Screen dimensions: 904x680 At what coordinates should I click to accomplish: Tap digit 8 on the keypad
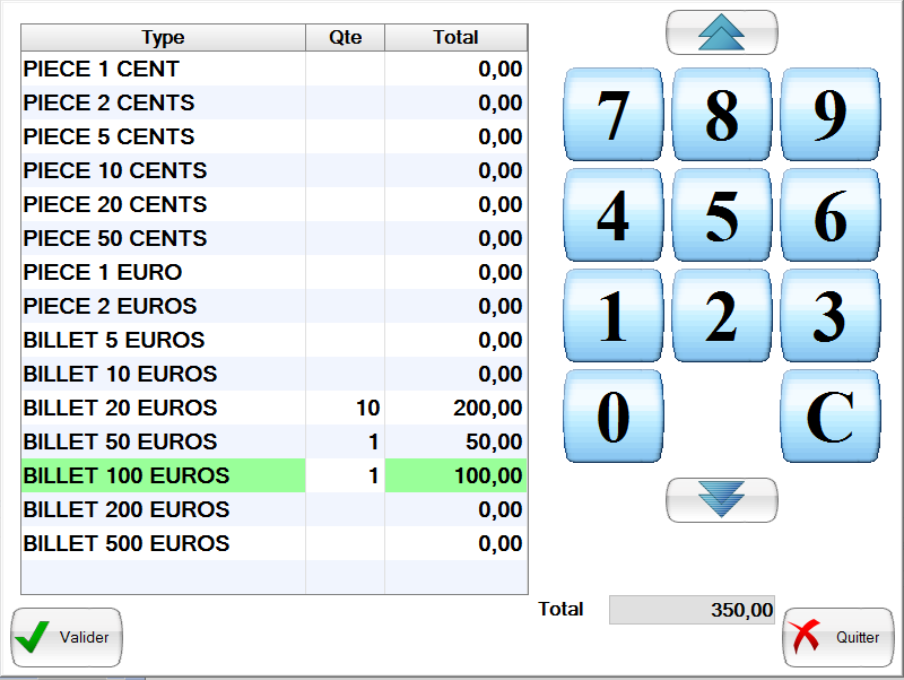click(x=721, y=115)
